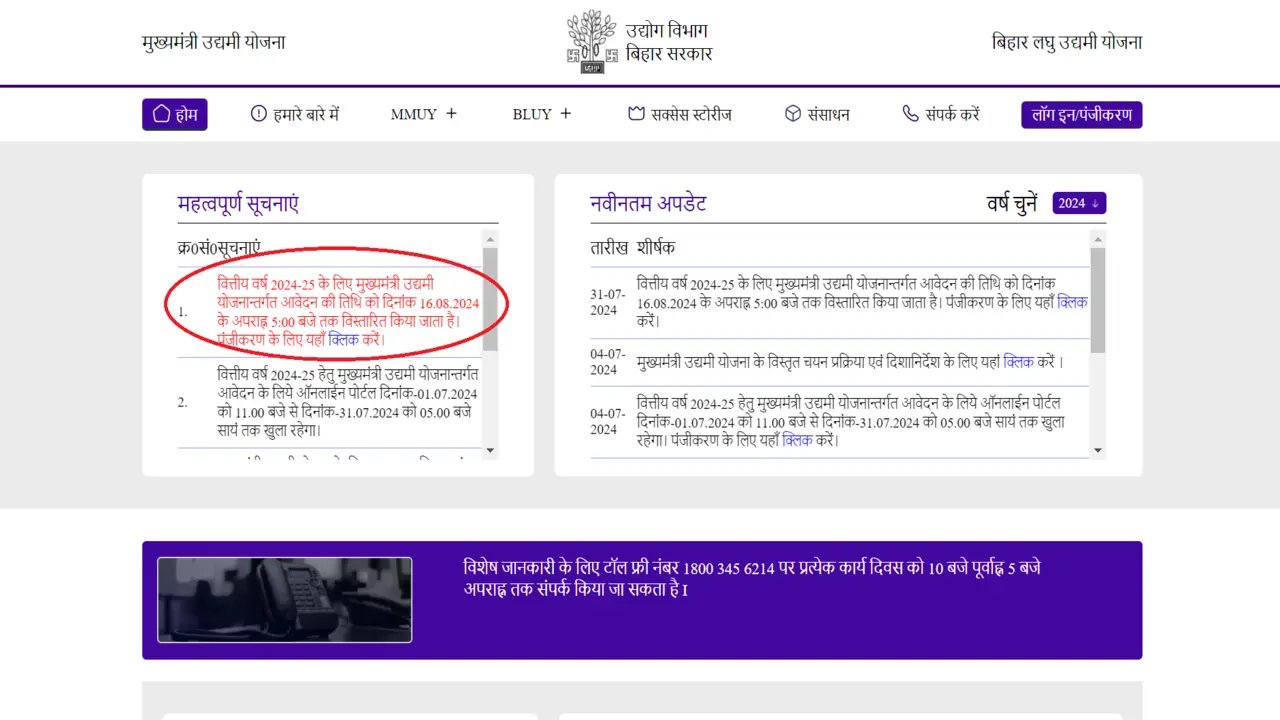Screen dimensions: 1280x720
Task: Click the scroll-up arrow in महत्वपूर्ण सूचनाएं panel
Action: (x=489, y=239)
